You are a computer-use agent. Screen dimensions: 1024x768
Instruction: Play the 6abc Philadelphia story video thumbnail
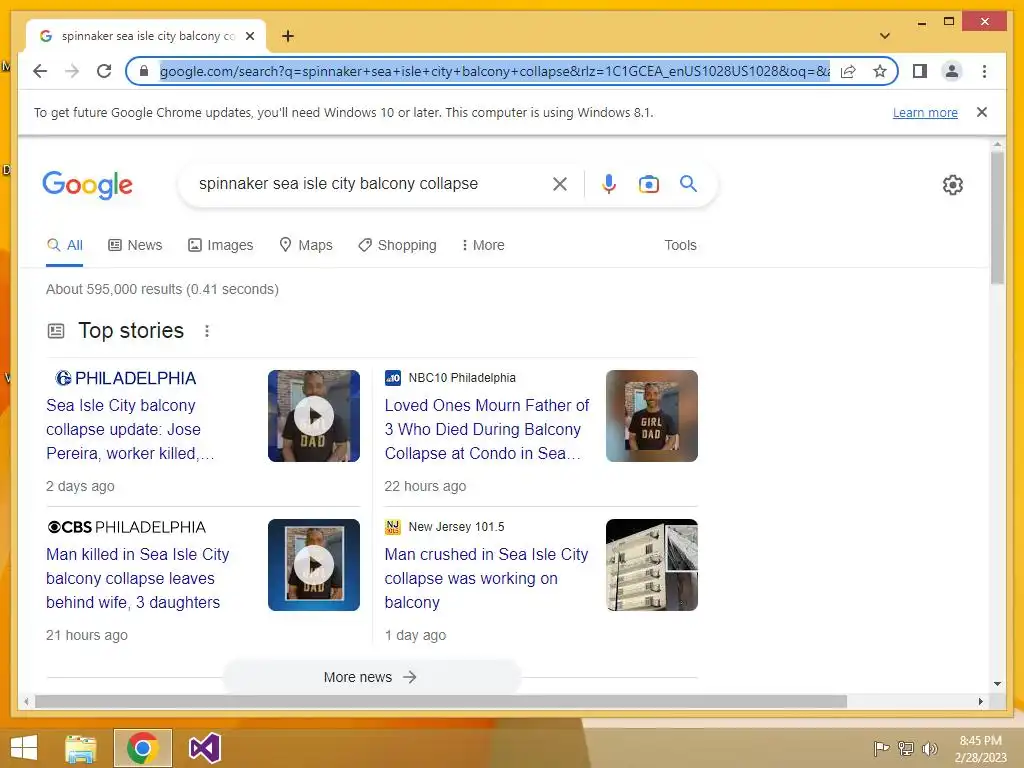[x=313, y=416]
